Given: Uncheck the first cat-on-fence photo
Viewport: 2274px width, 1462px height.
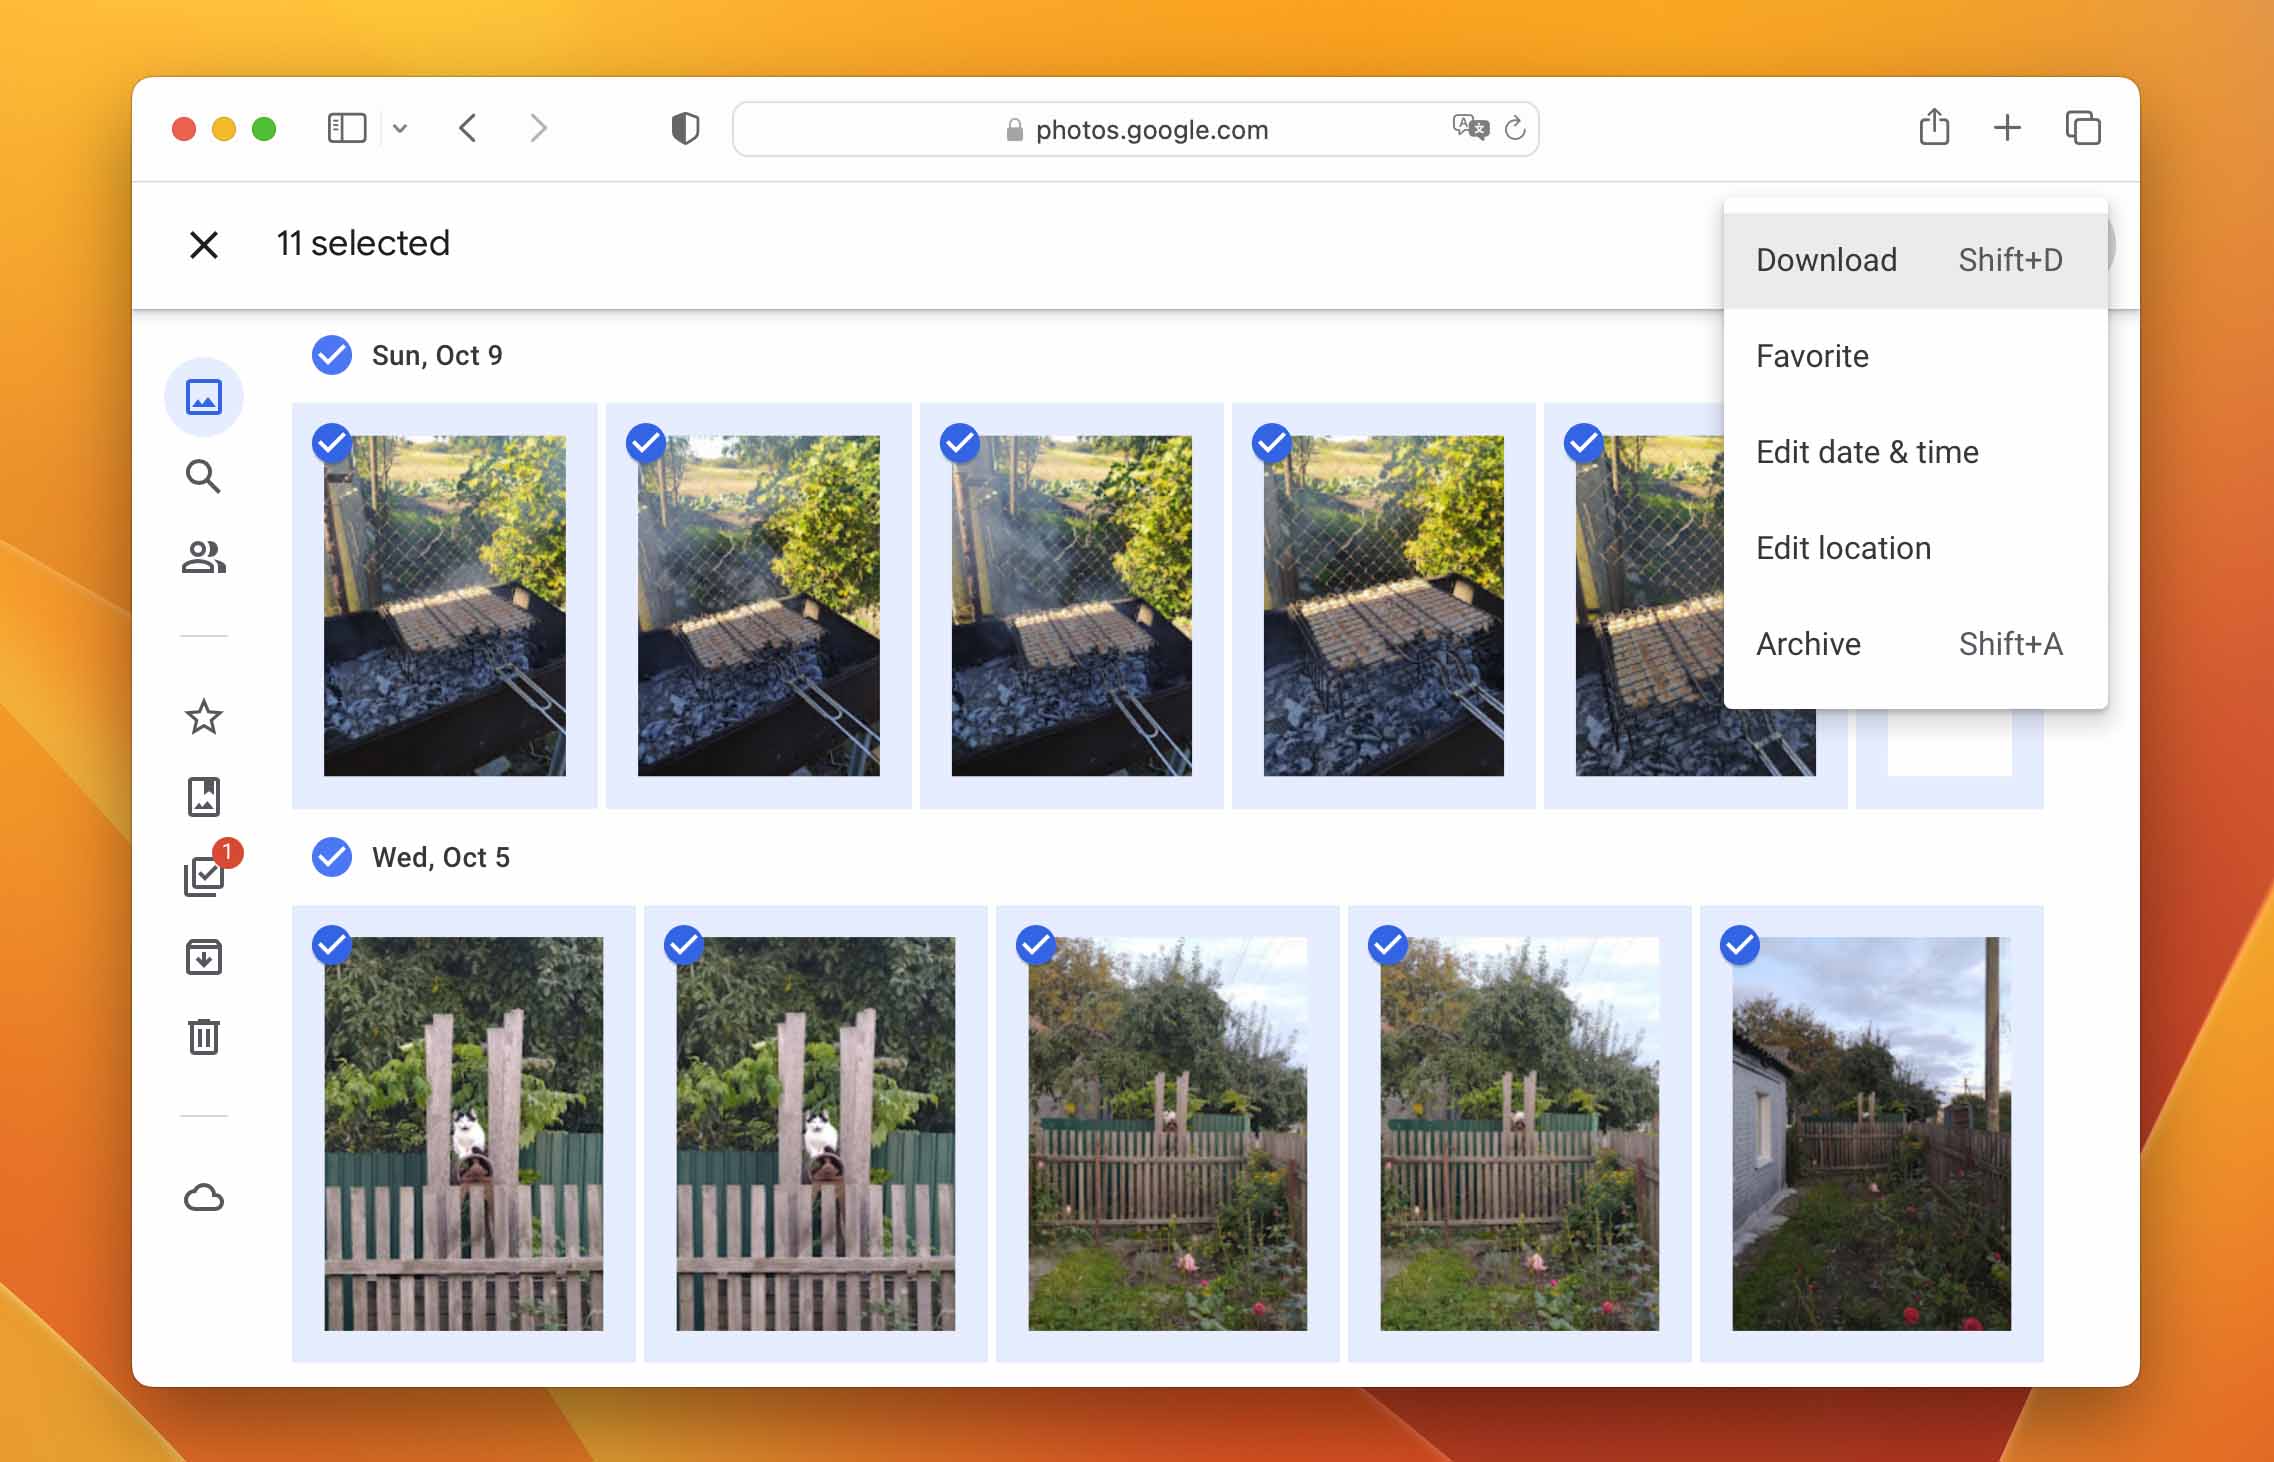Looking at the screenshot, I should [332, 944].
